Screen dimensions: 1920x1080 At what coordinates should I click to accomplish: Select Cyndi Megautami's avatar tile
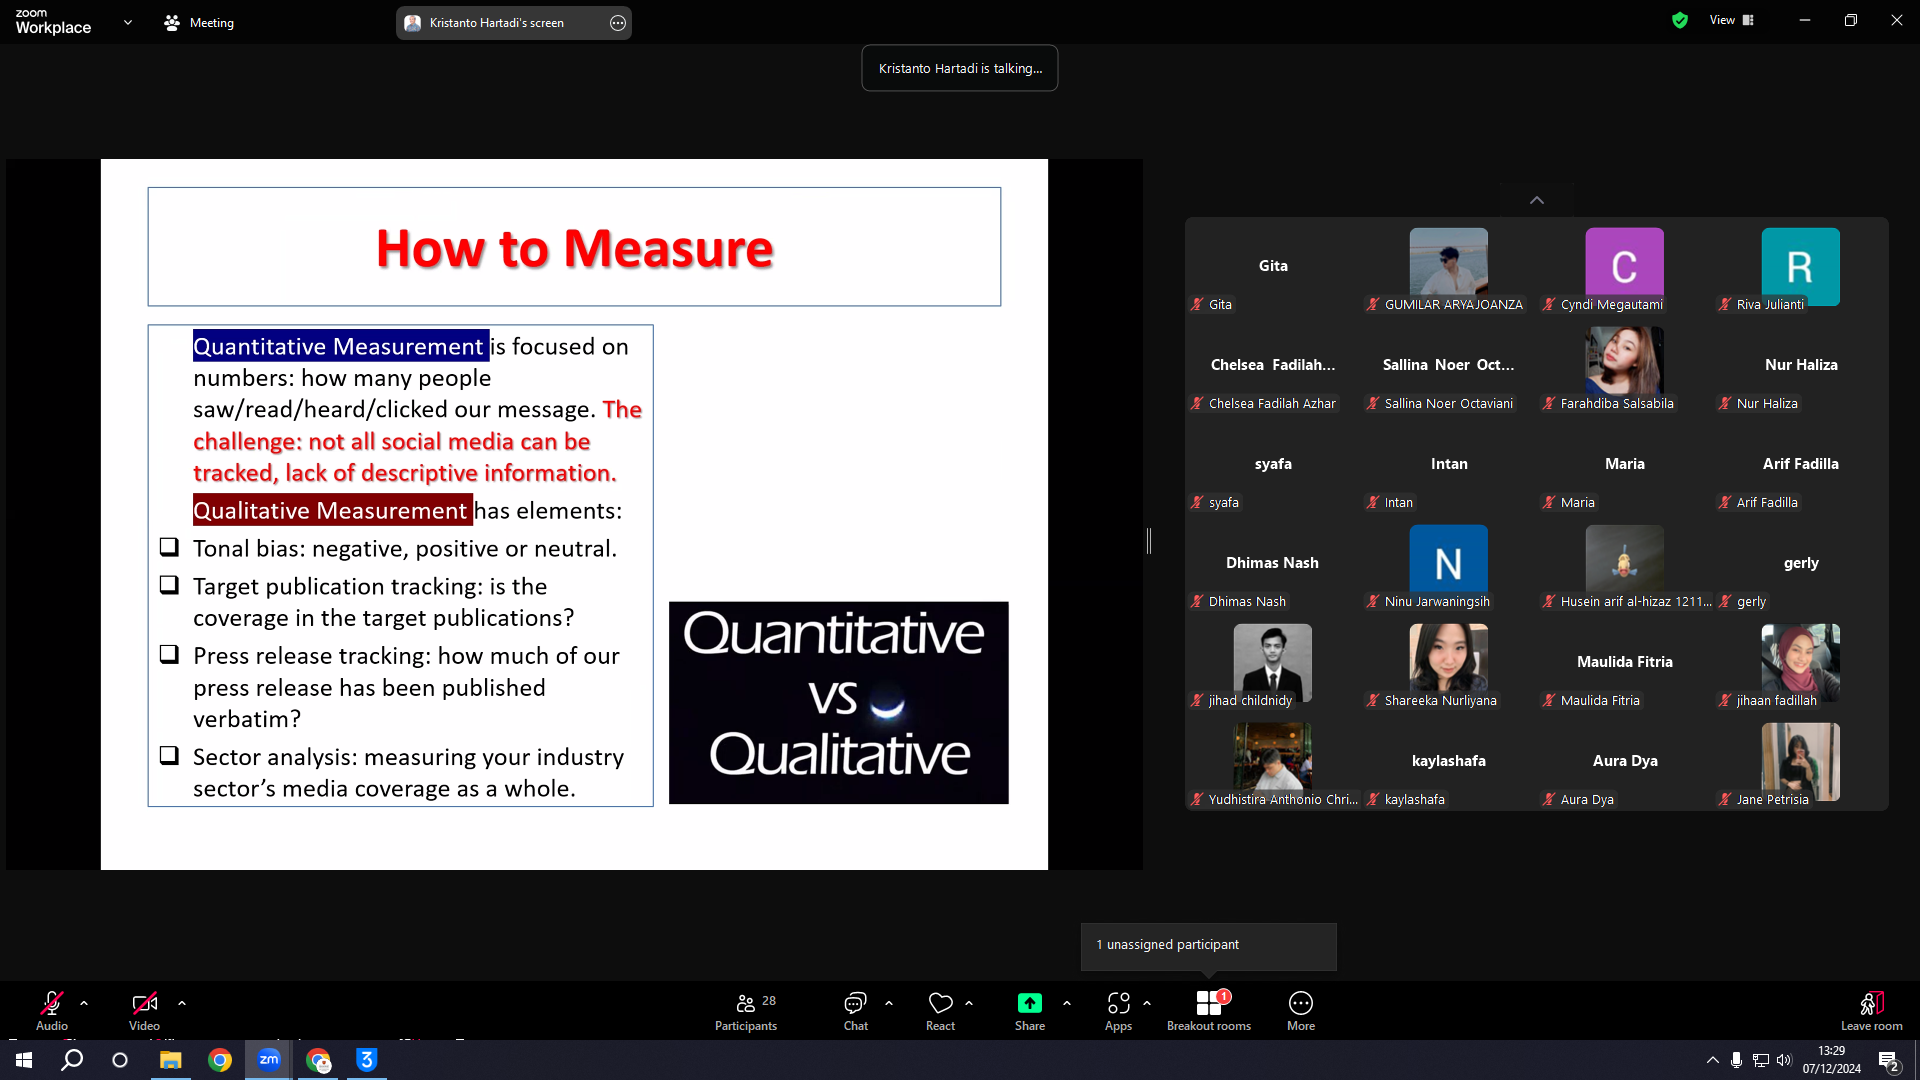coord(1625,267)
